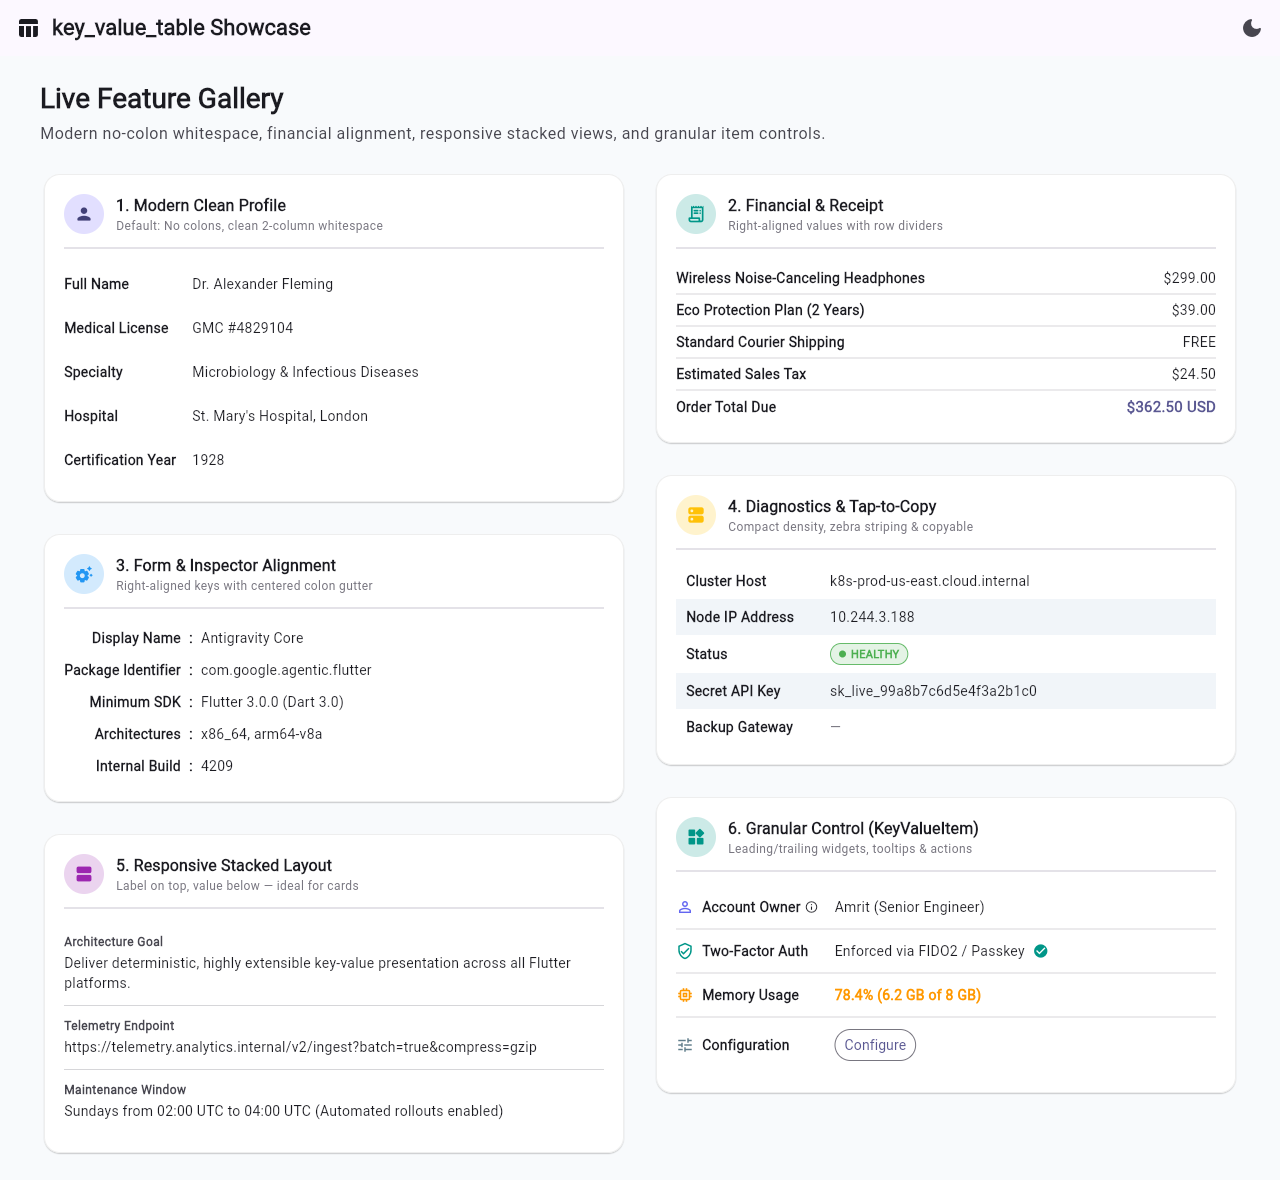Click the widgets icon on Granular Control card

696,837
